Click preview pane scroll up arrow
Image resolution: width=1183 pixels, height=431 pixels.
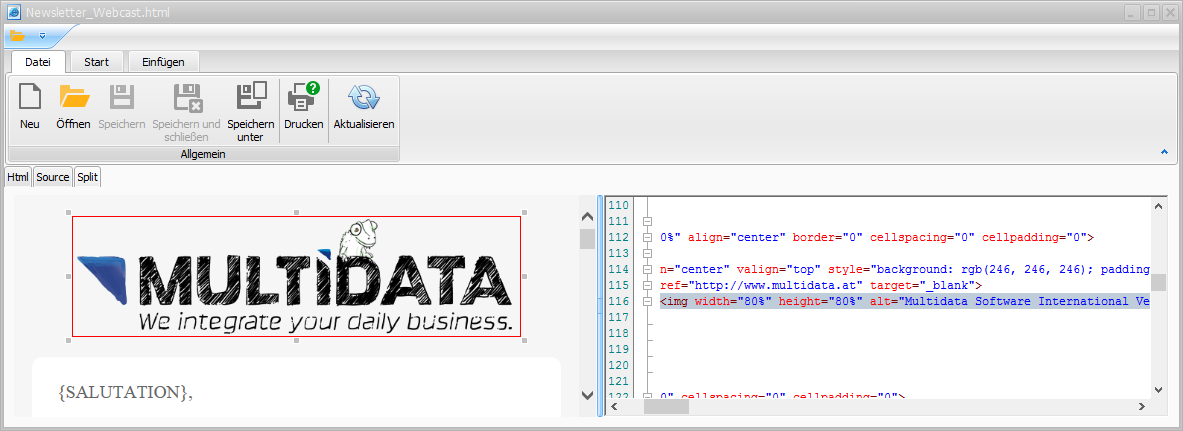[x=587, y=217]
